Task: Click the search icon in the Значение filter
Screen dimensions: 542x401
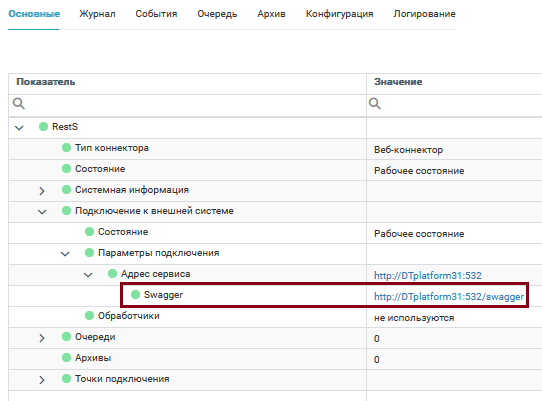Action: [x=375, y=103]
